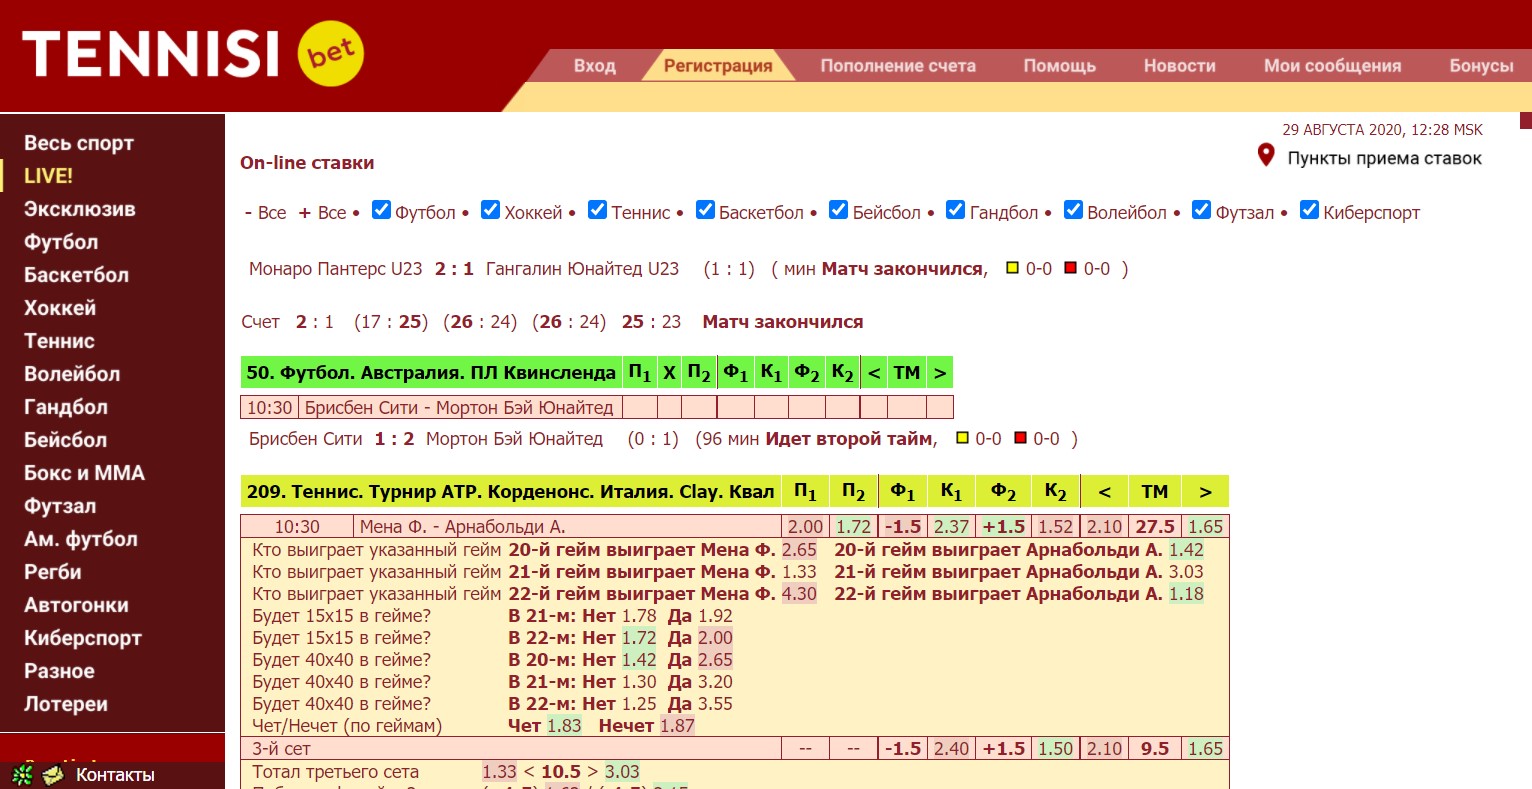Open the Вход tab
Viewport: 1532px width, 789px height.
(595, 66)
